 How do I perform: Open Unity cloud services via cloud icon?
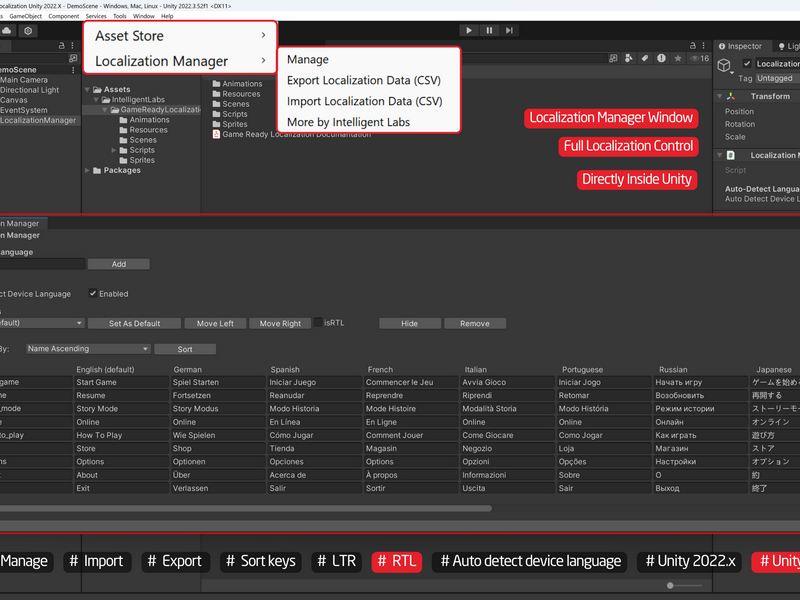[x=7, y=31]
